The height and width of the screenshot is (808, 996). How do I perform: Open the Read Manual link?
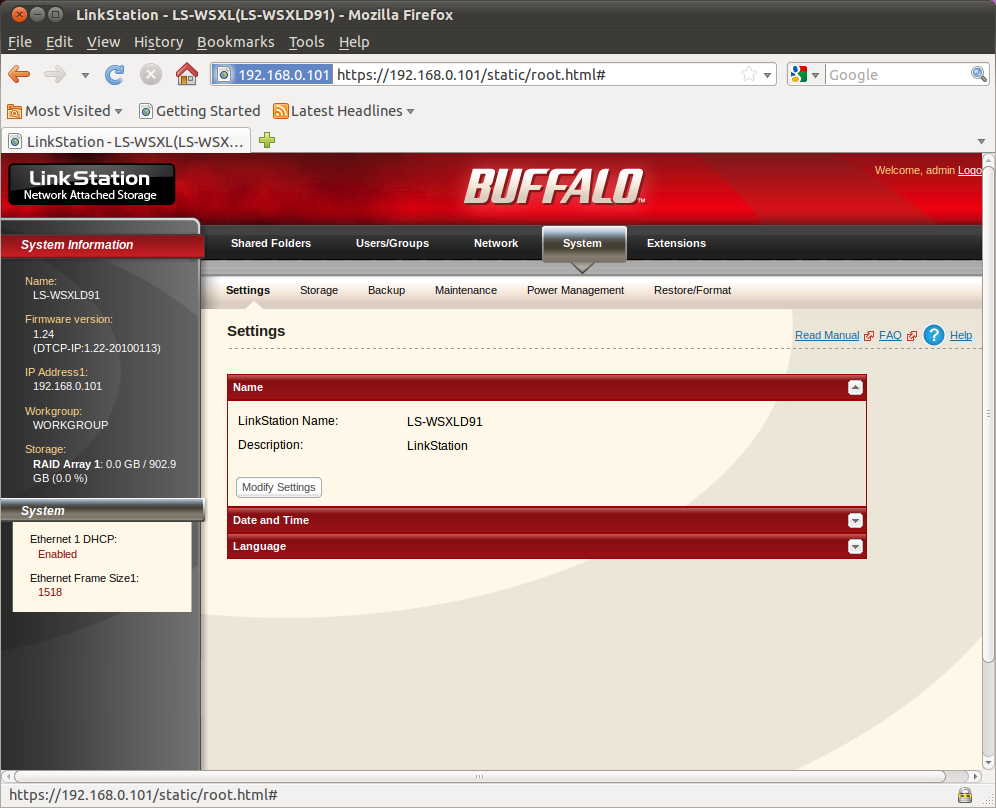[x=826, y=335]
